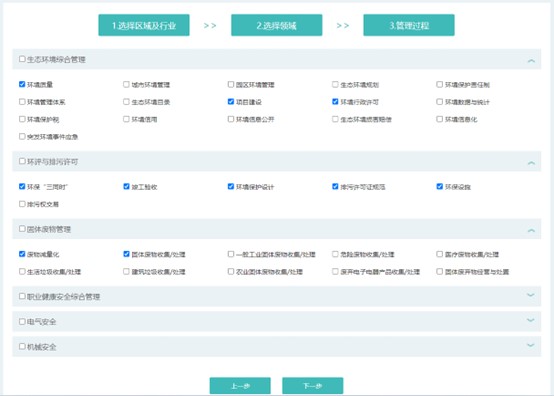Check the 机械安全 checkbox

pos(22,347)
